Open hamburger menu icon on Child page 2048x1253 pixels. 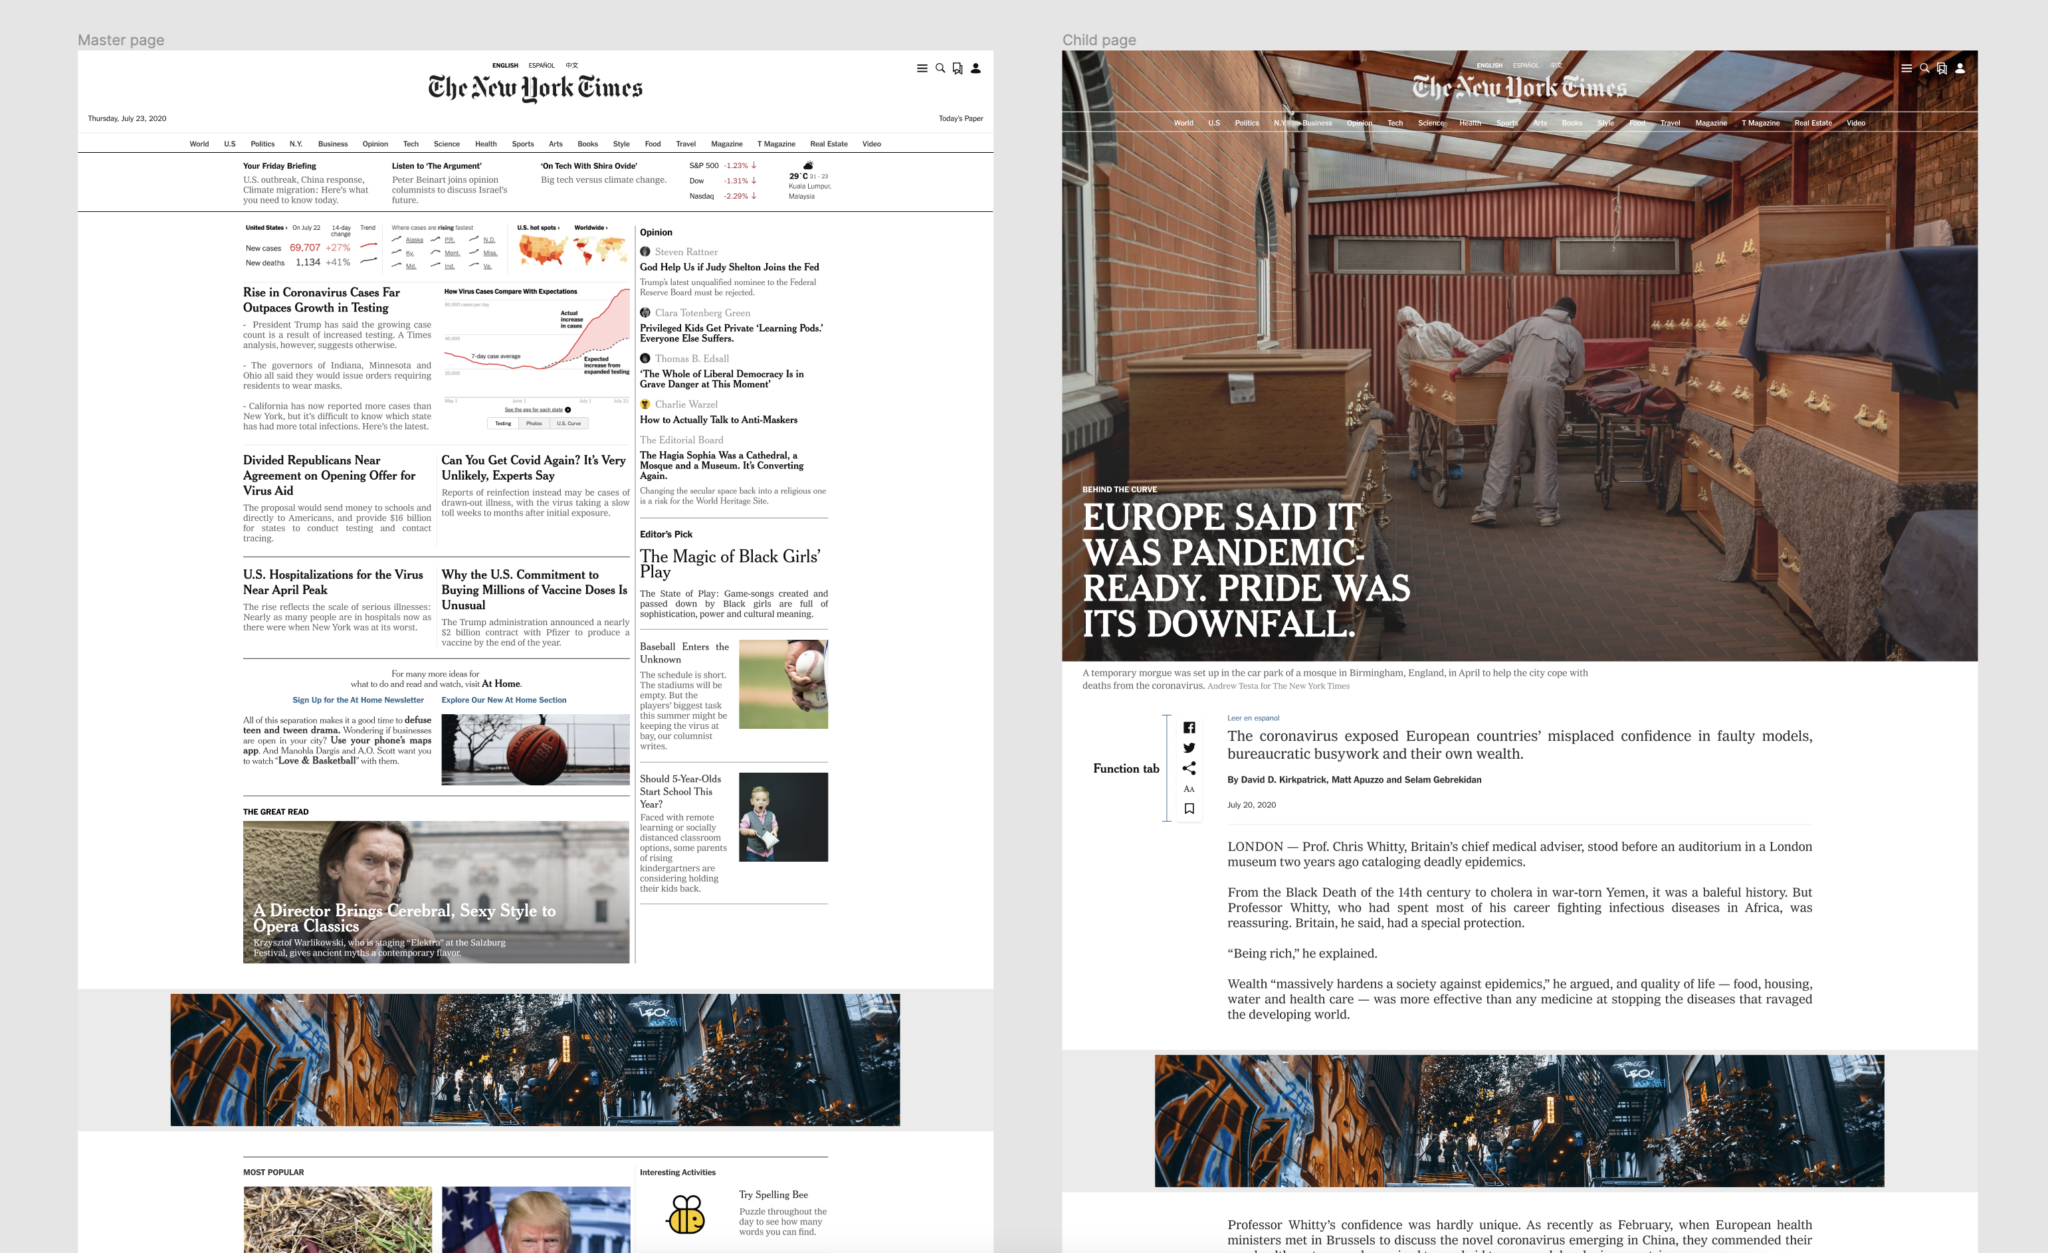pyautogui.click(x=1906, y=69)
